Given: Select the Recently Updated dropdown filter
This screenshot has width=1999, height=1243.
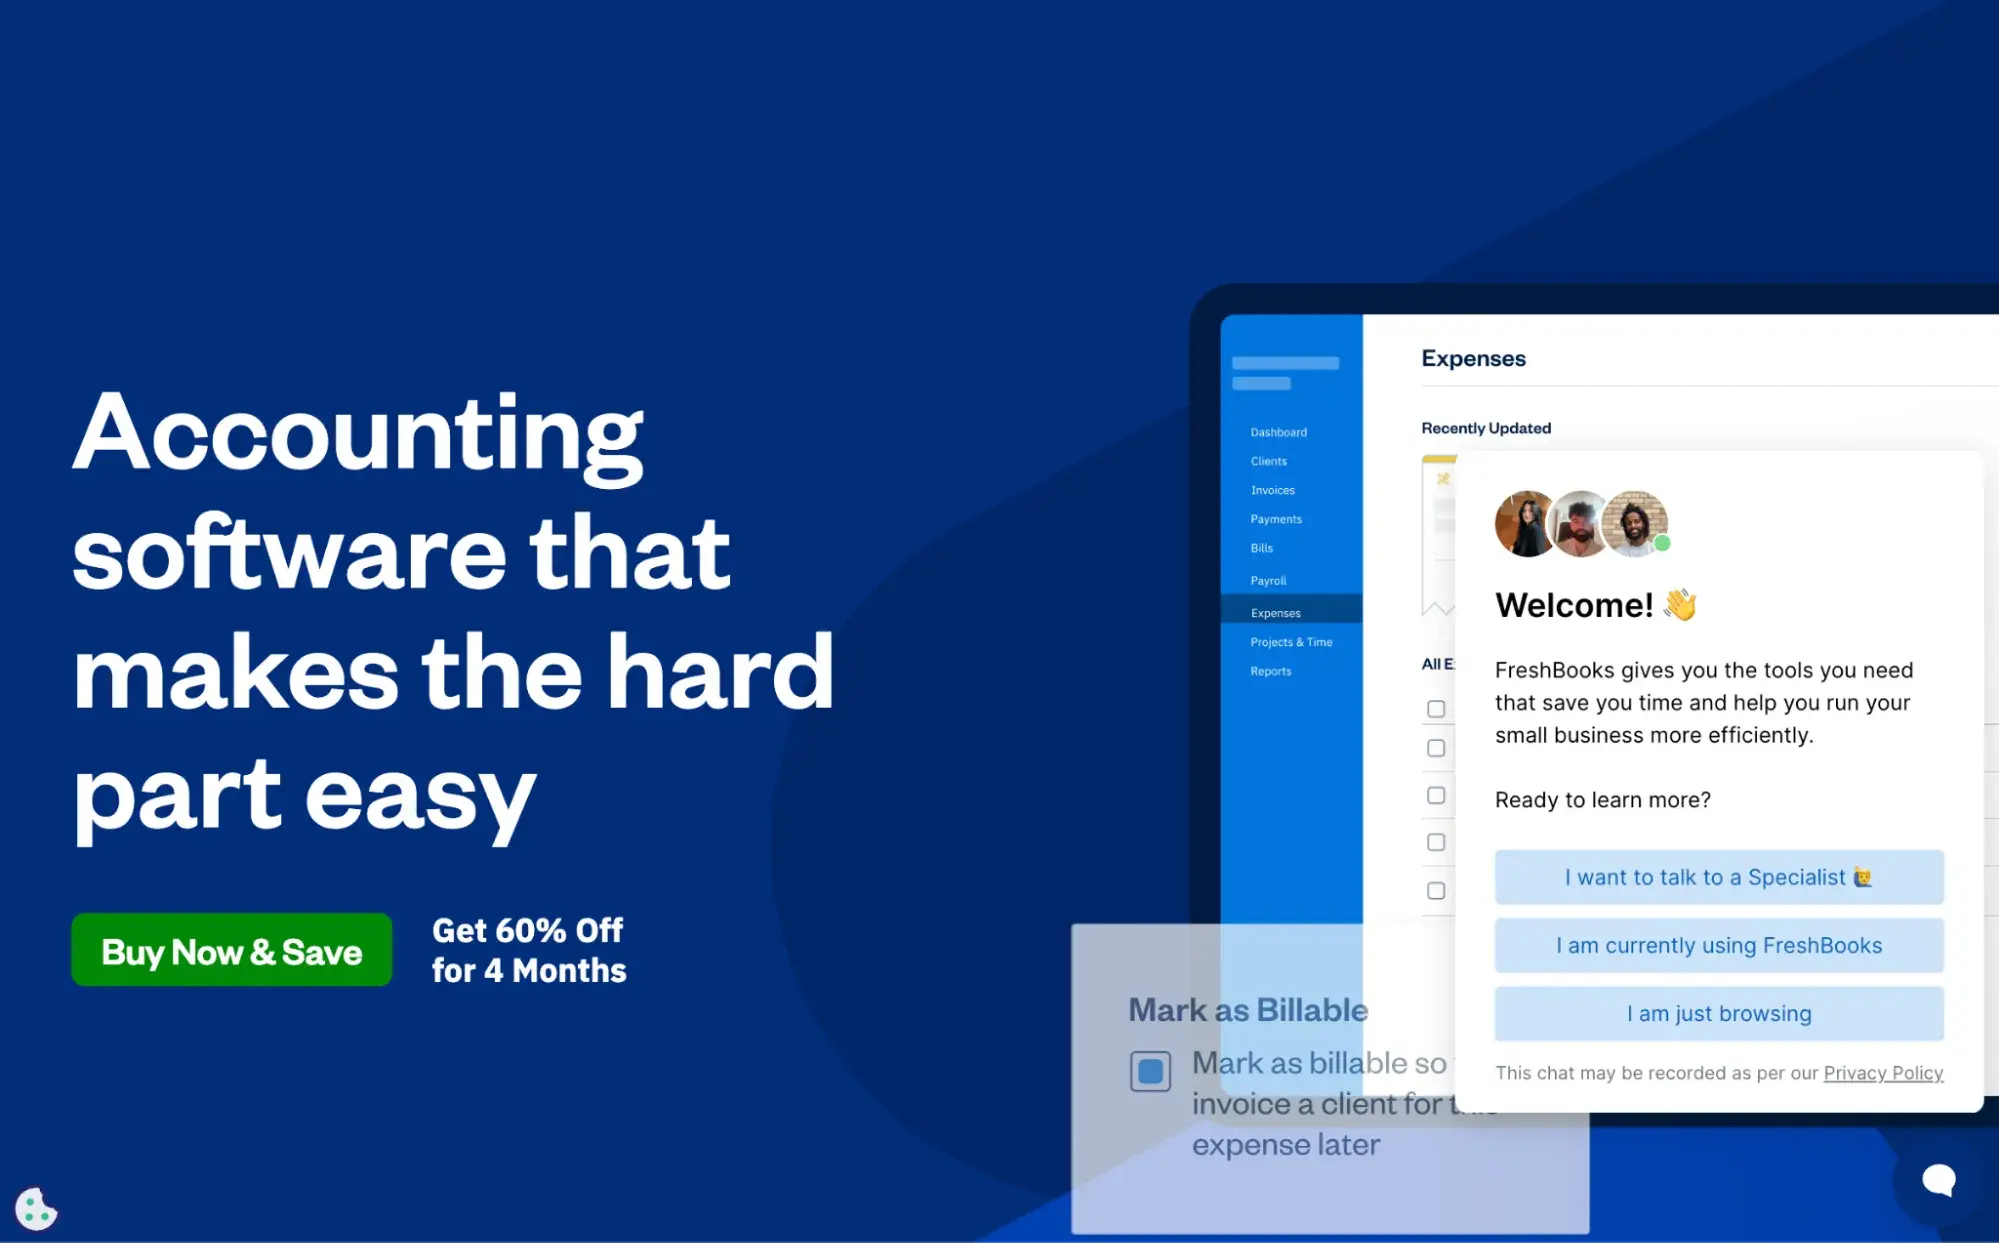Looking at the screenshot, I should (x=1485, y=427).
